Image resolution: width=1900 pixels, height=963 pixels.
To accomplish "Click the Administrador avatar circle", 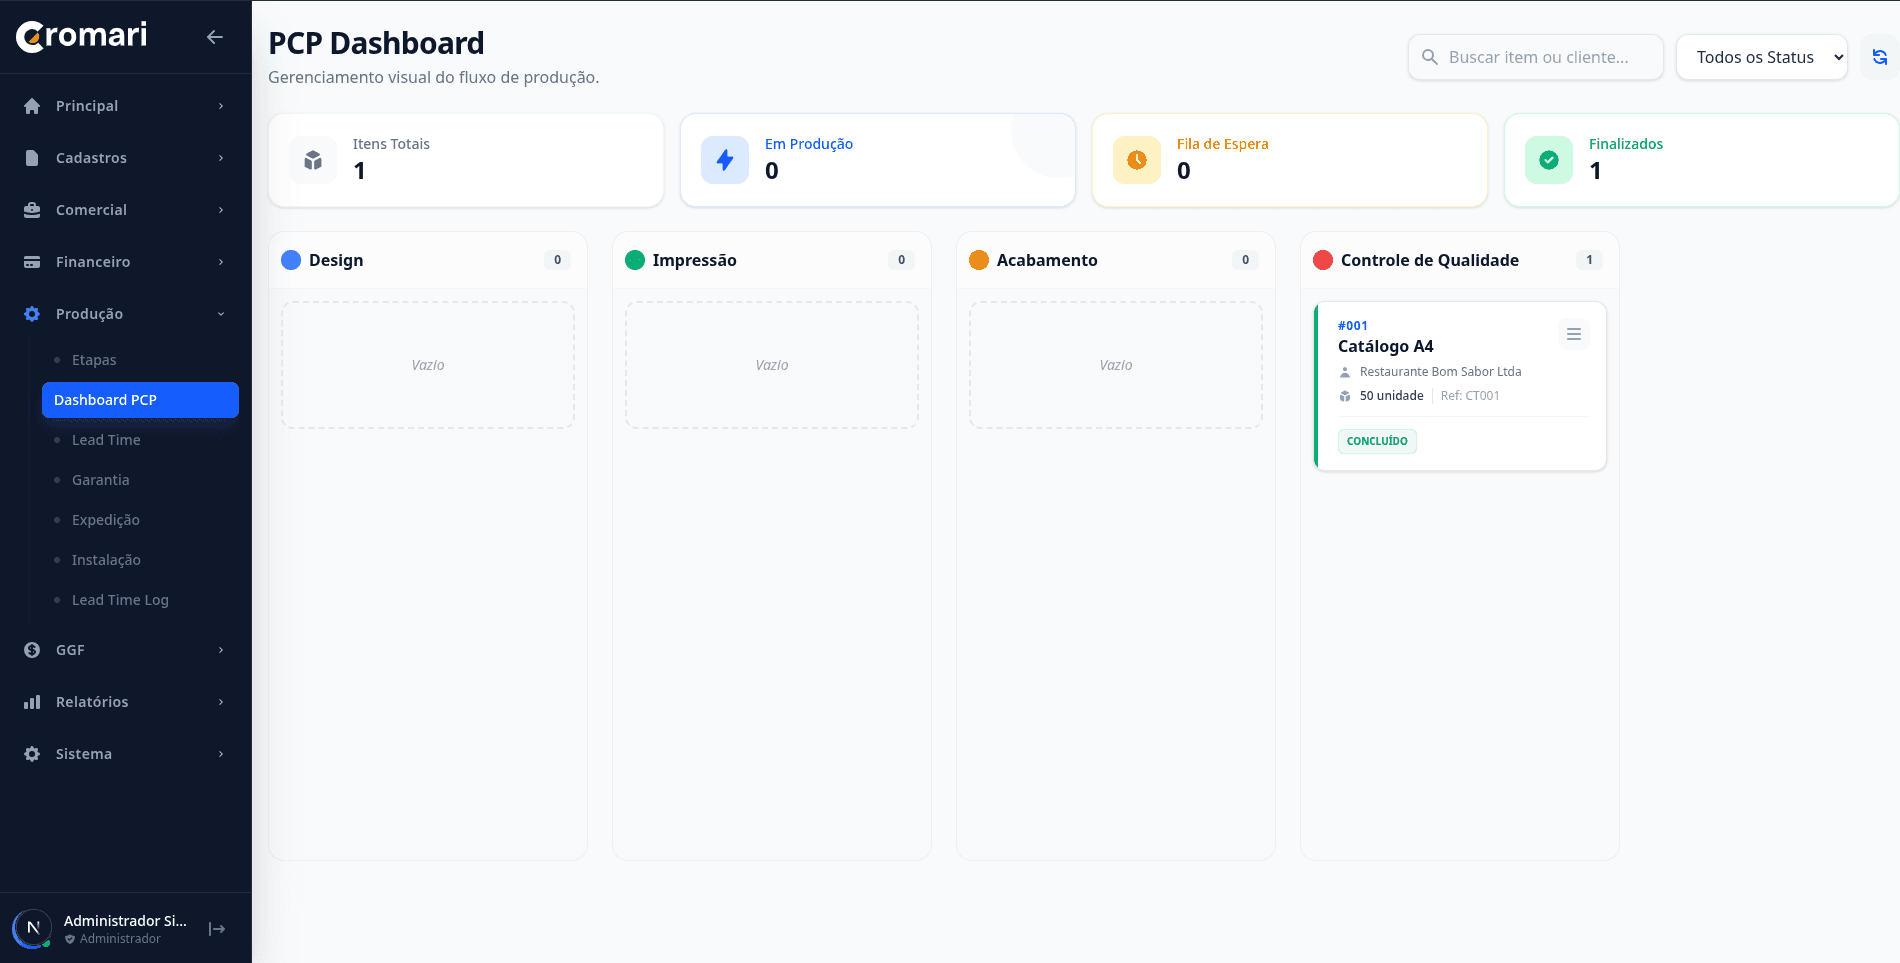I will (32, 928).
